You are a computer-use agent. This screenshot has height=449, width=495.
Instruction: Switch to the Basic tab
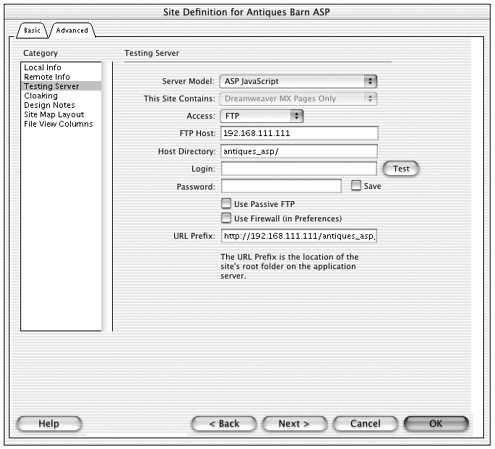coord(32,30)
